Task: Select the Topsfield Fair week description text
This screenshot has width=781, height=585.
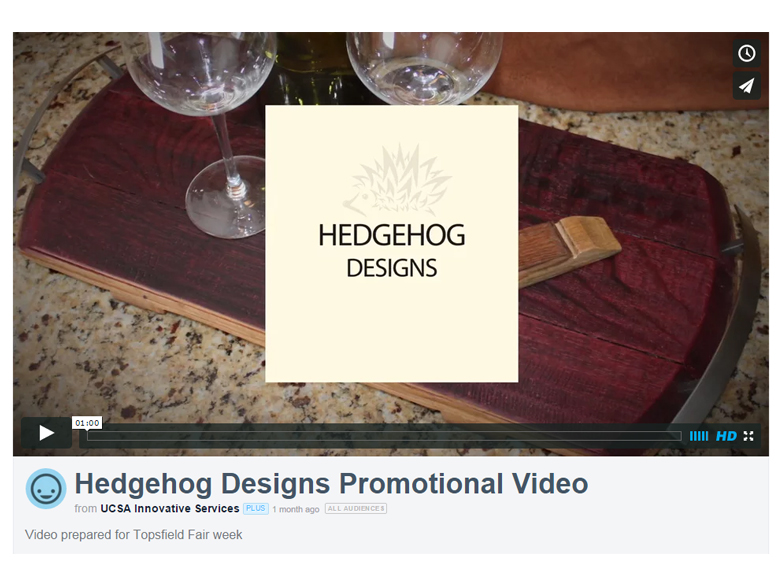Action: point(133,535)
